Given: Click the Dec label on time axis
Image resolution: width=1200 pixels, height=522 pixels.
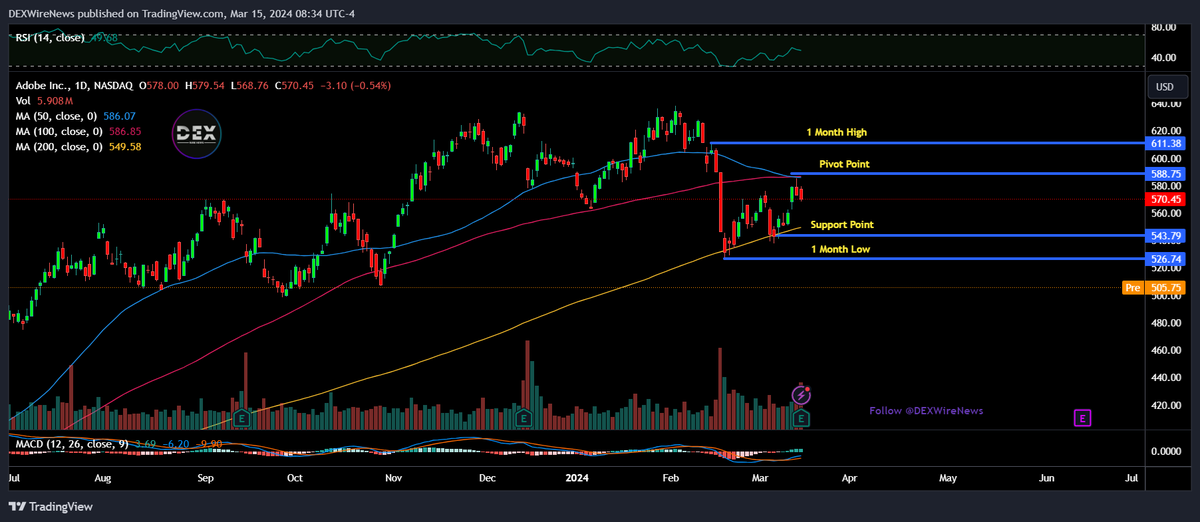Looking at the screenshot, I should click(488, 479).
